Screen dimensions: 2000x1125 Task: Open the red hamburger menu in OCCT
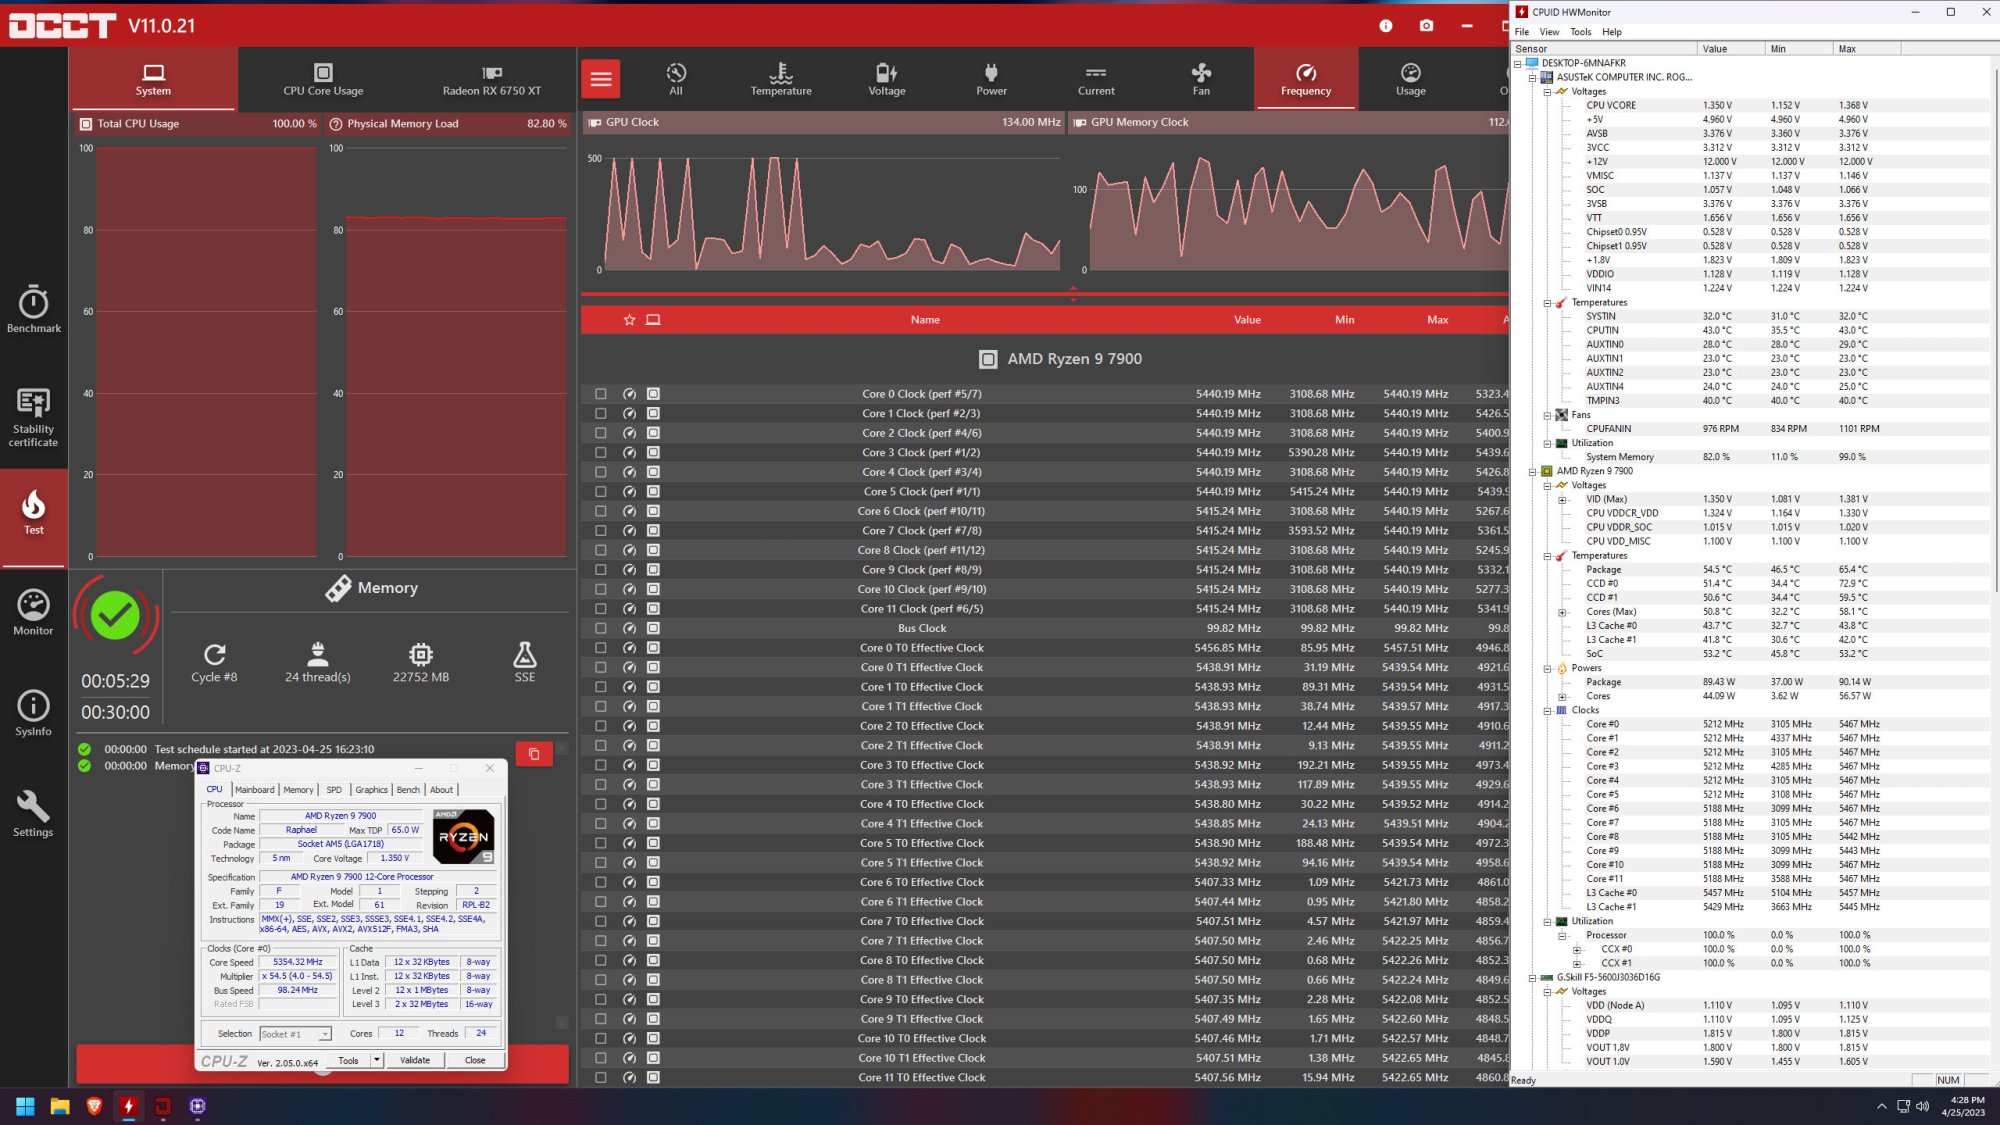click(x=601, y=79)
